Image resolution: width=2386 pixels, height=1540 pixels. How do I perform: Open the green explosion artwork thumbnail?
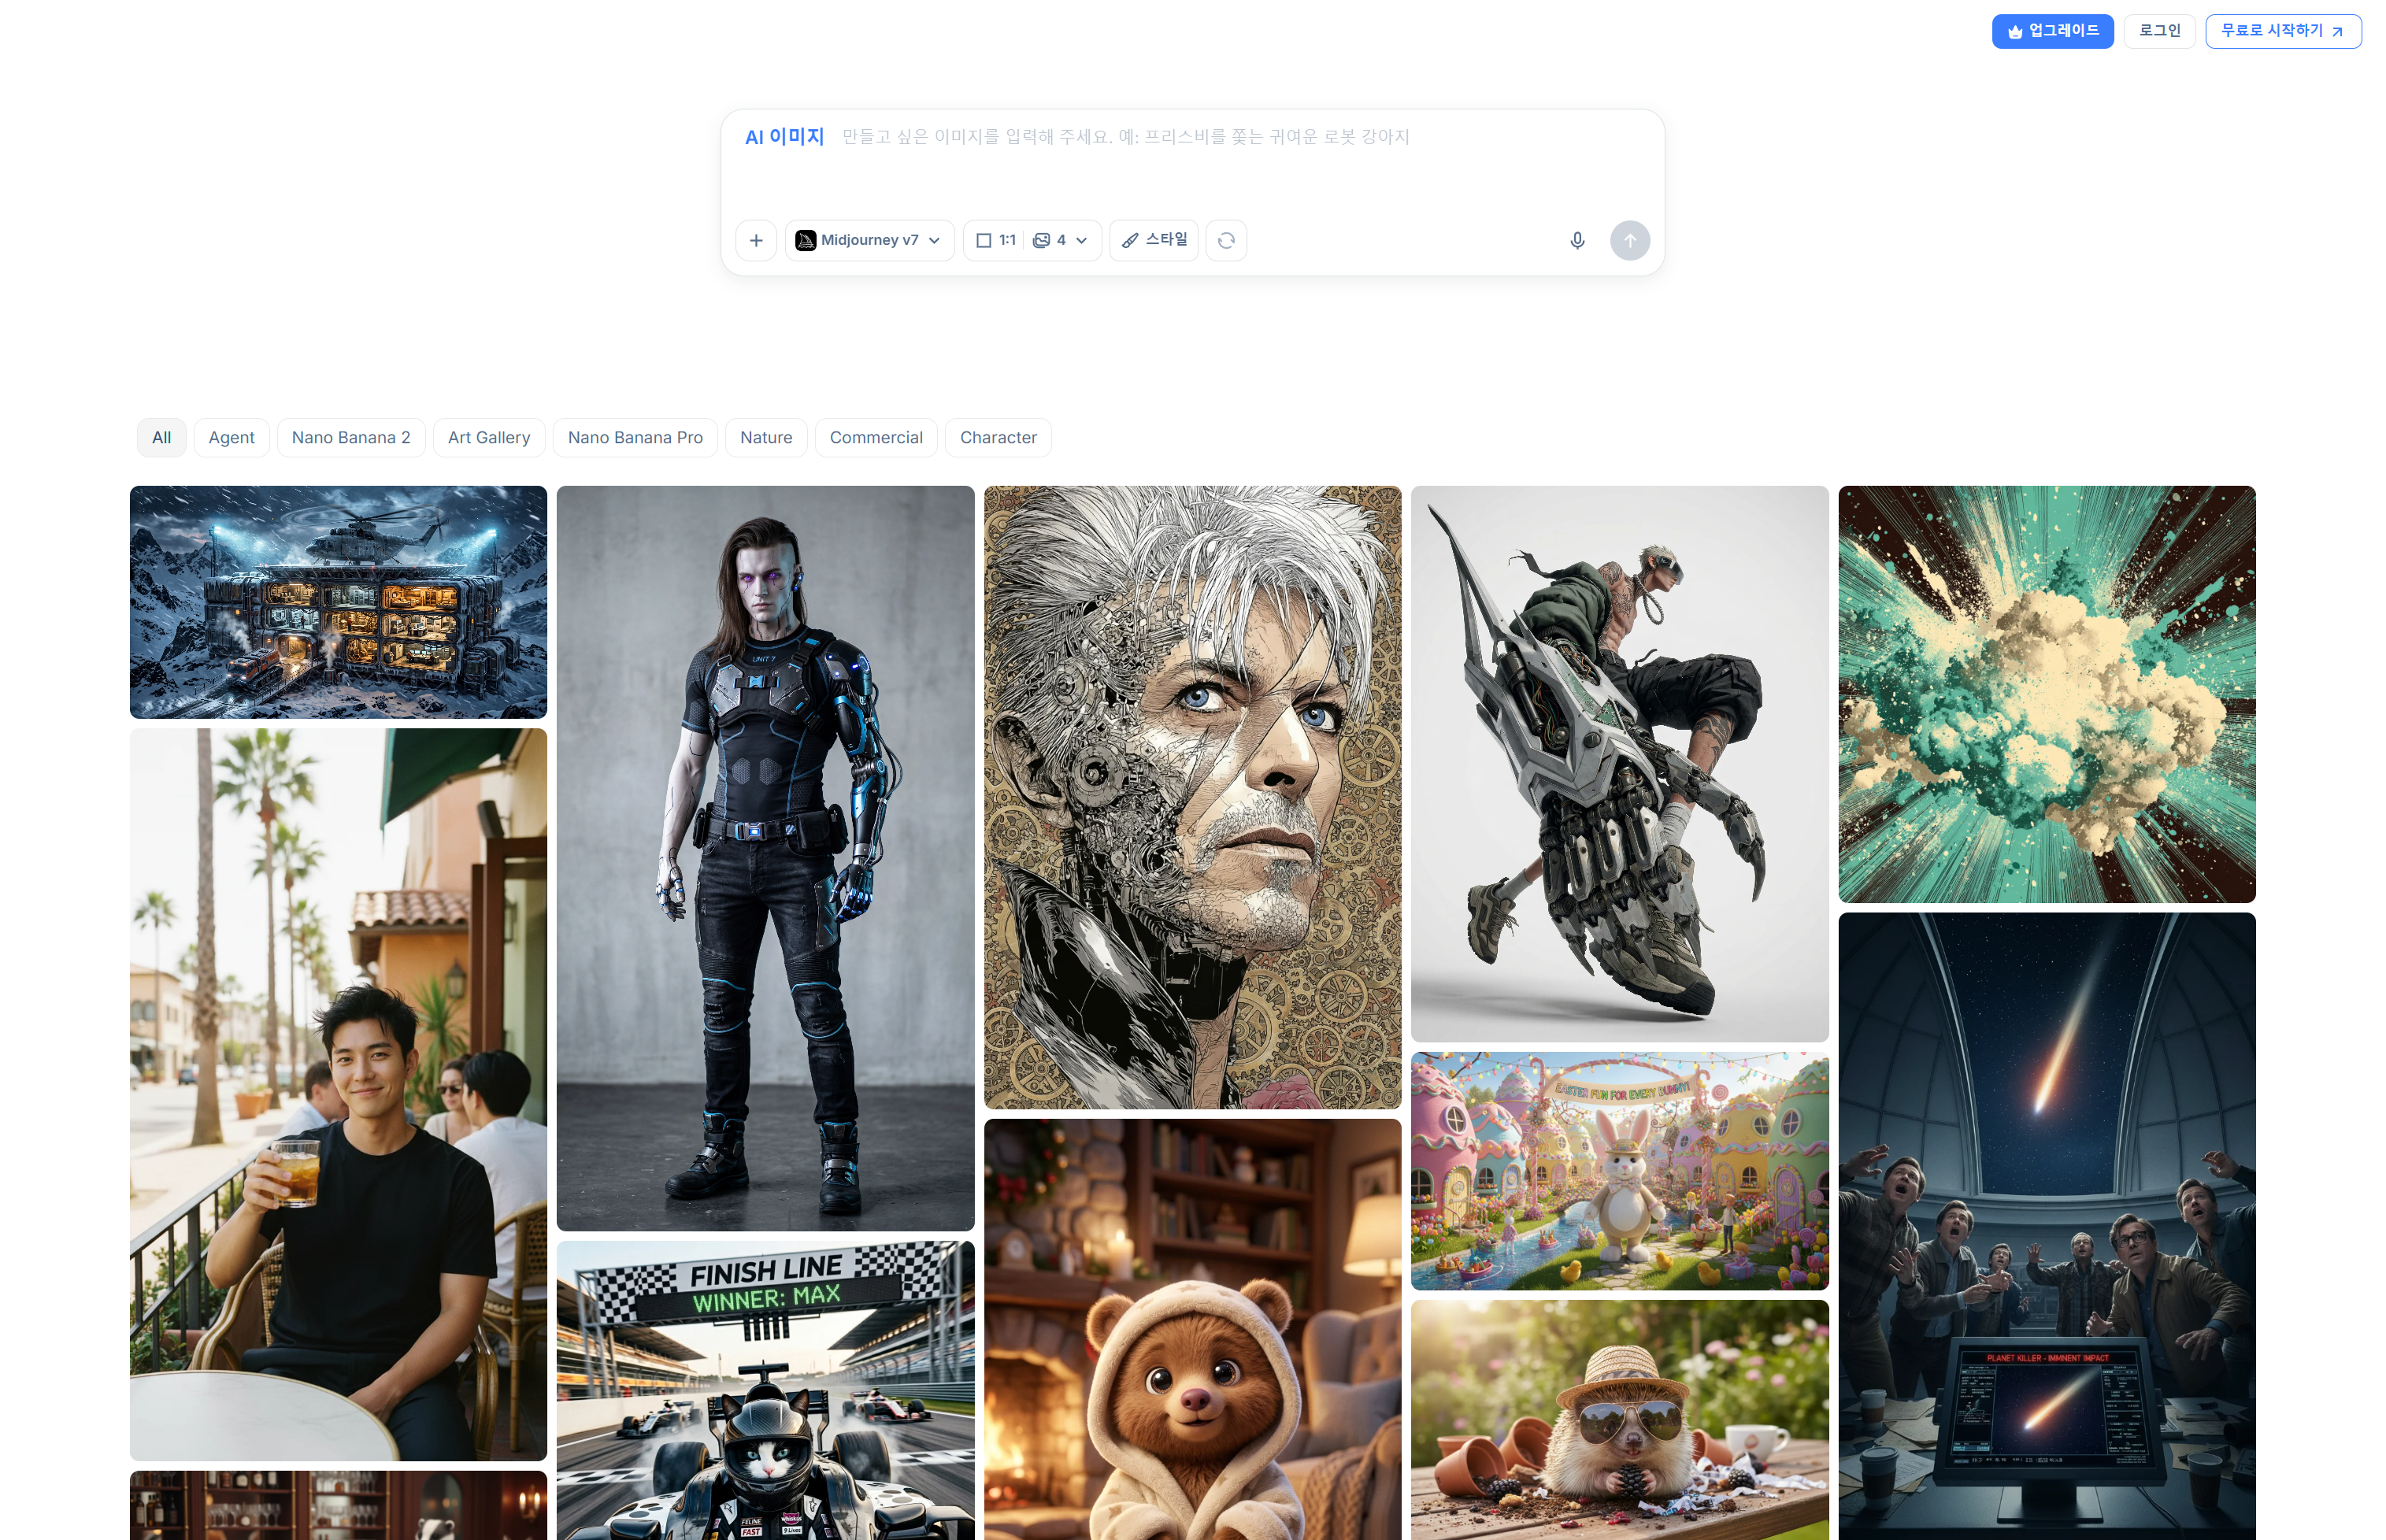click(x=2046, y=694)
